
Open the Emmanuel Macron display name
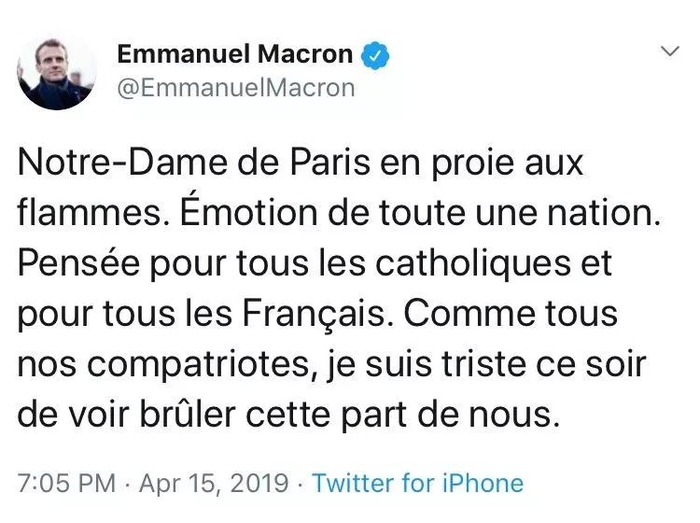coord(235,54)
